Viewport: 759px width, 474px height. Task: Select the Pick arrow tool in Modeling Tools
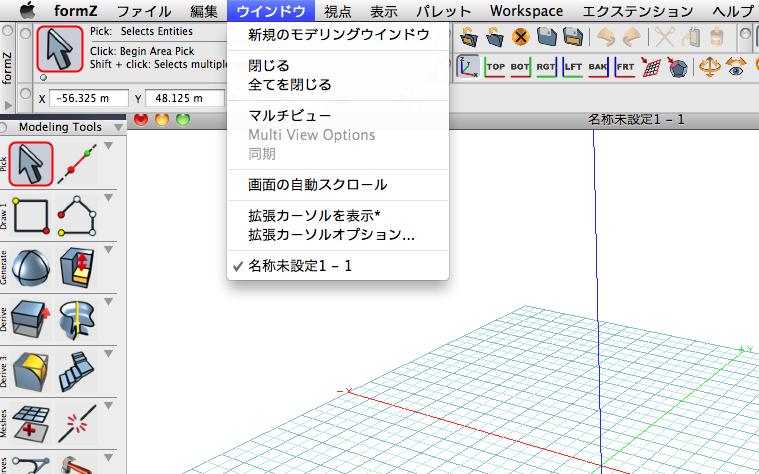30,164
